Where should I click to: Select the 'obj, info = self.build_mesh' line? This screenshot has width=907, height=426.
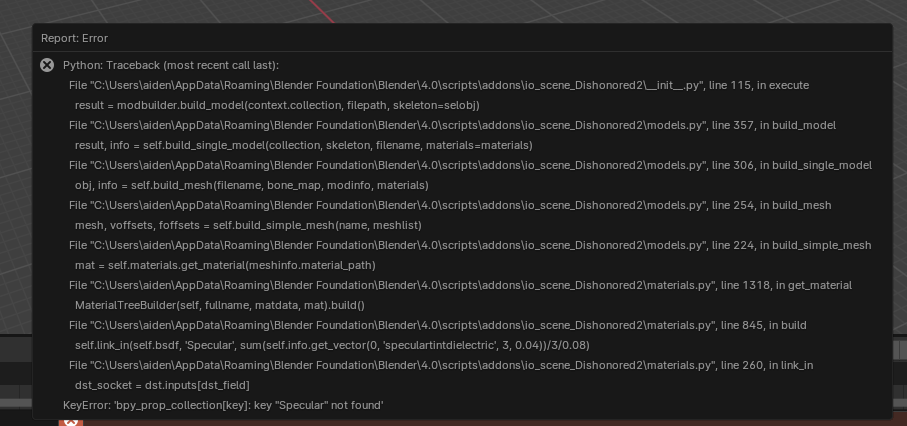(x=251, y=185)
